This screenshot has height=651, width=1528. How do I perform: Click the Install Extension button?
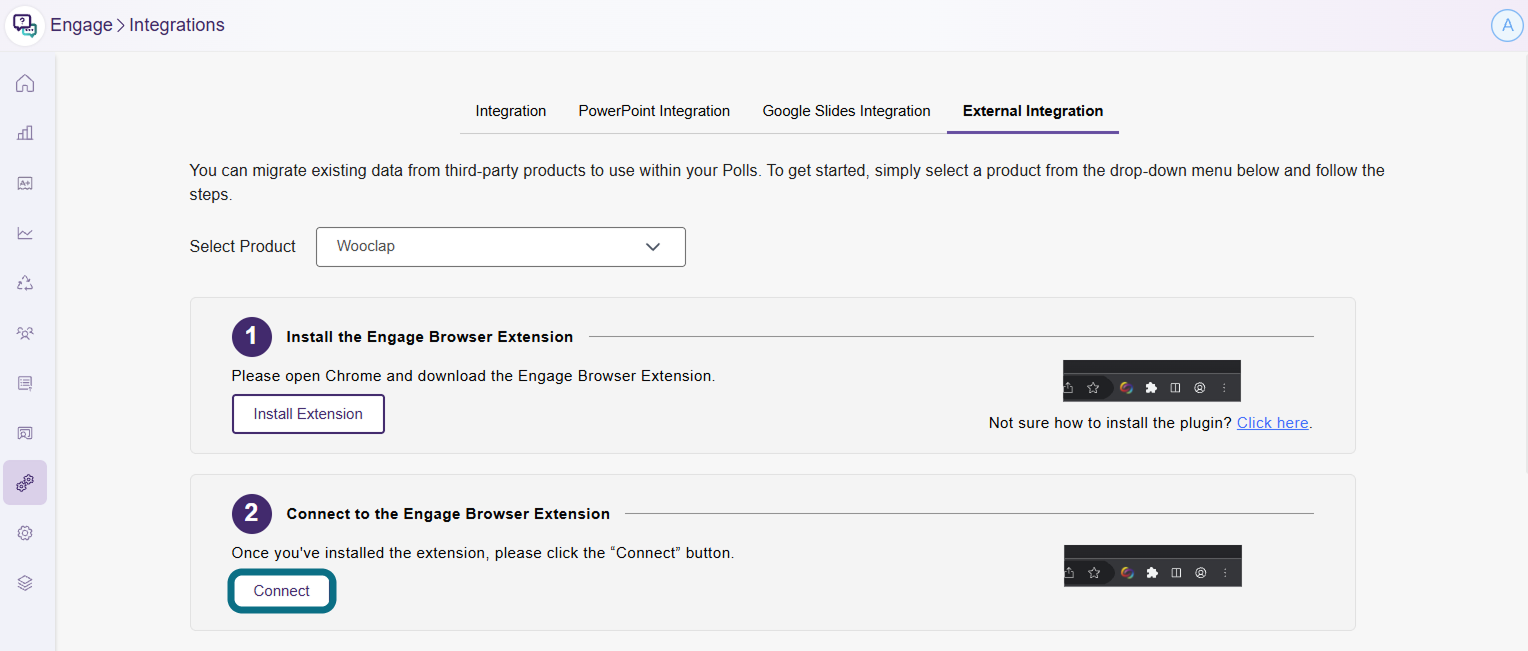point(308,414)
